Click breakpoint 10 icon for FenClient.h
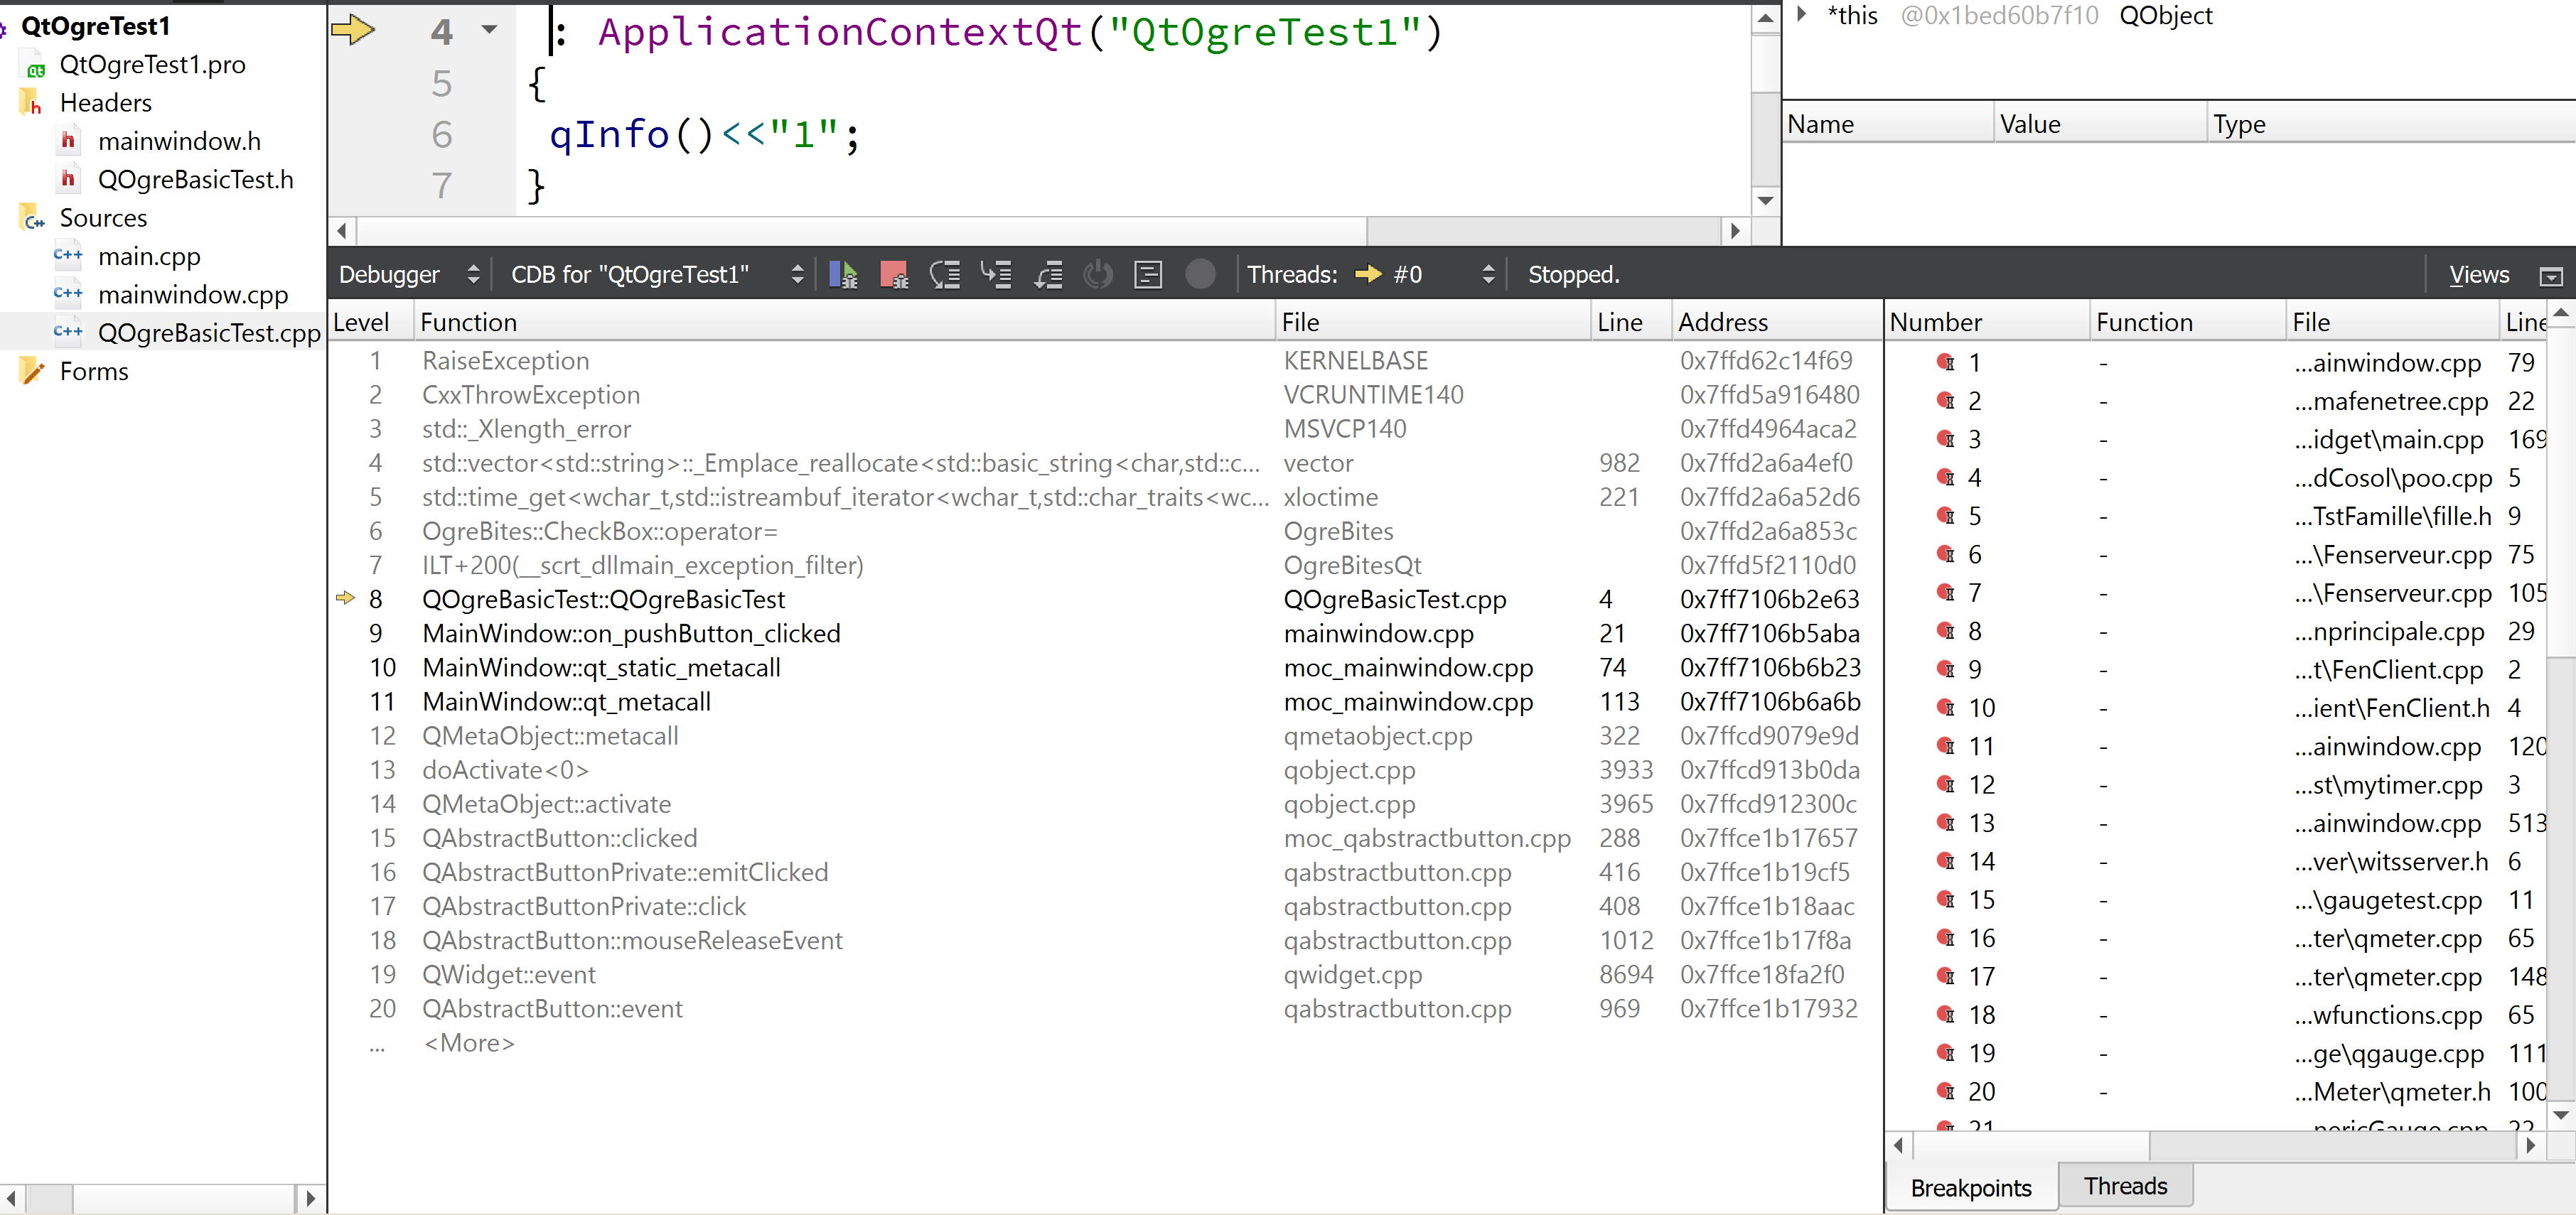 1945,708
